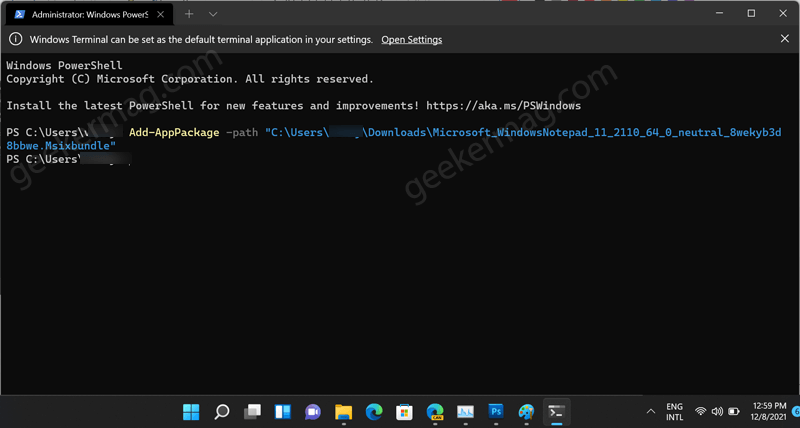Click the info icon in the notification banner

[x=16, y=39]
